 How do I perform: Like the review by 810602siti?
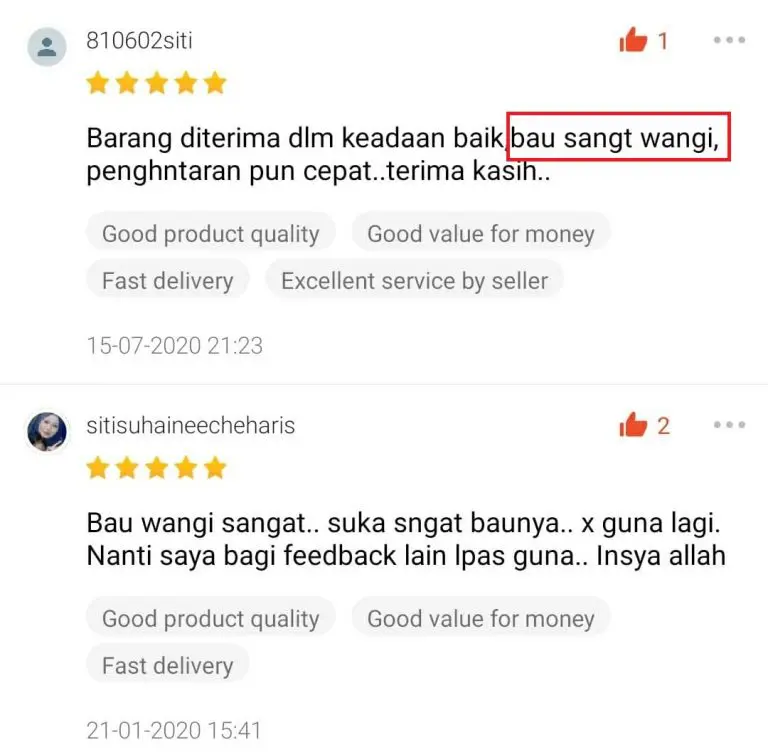point(633,40)
